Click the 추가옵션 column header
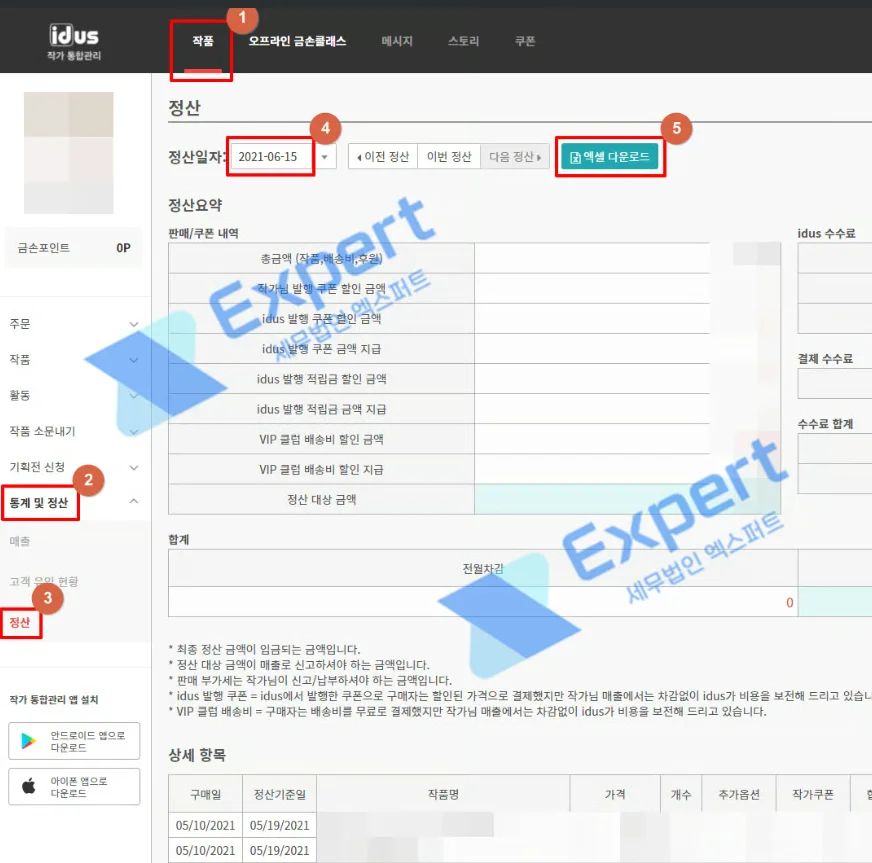The width and height of the screenshot is (872, 863). coord(739,795)
